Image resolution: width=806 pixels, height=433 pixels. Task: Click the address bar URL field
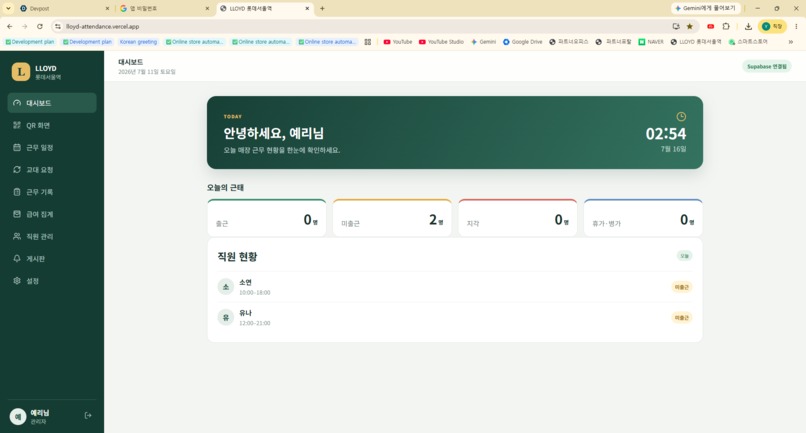360,26
